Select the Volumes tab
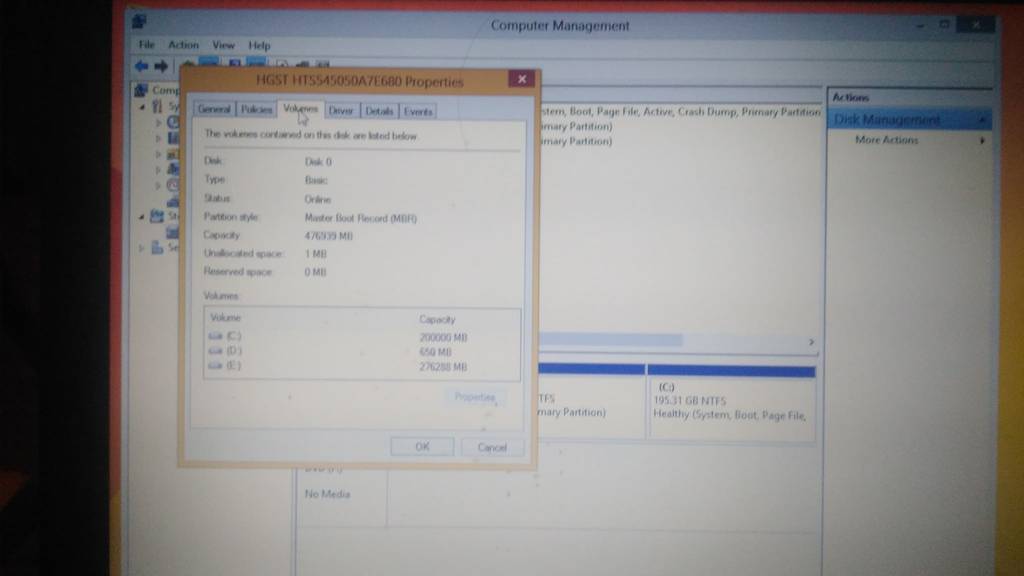Viewport: 1024px width, 576px height. click(300, 108)
